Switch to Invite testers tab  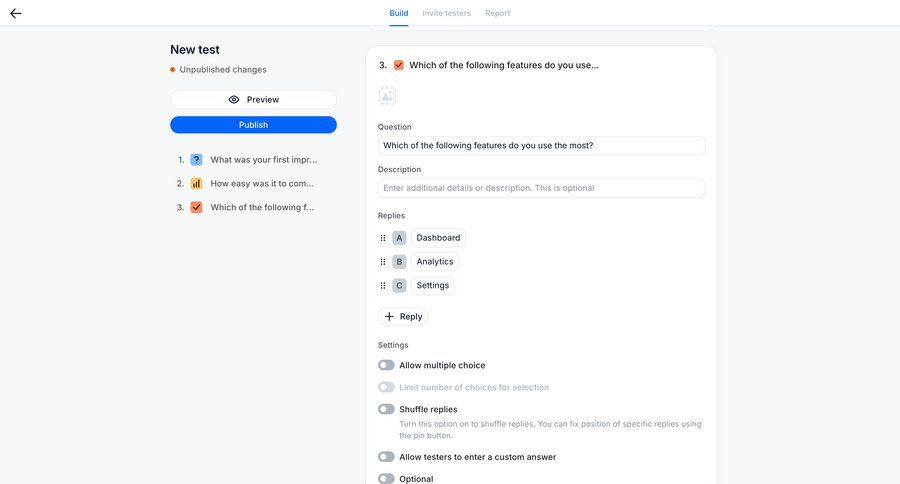point(446,13)
